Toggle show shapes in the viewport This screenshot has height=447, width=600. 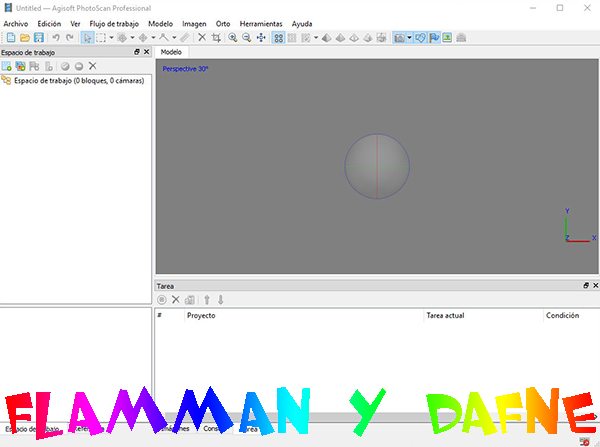click(x=420, y=38)
